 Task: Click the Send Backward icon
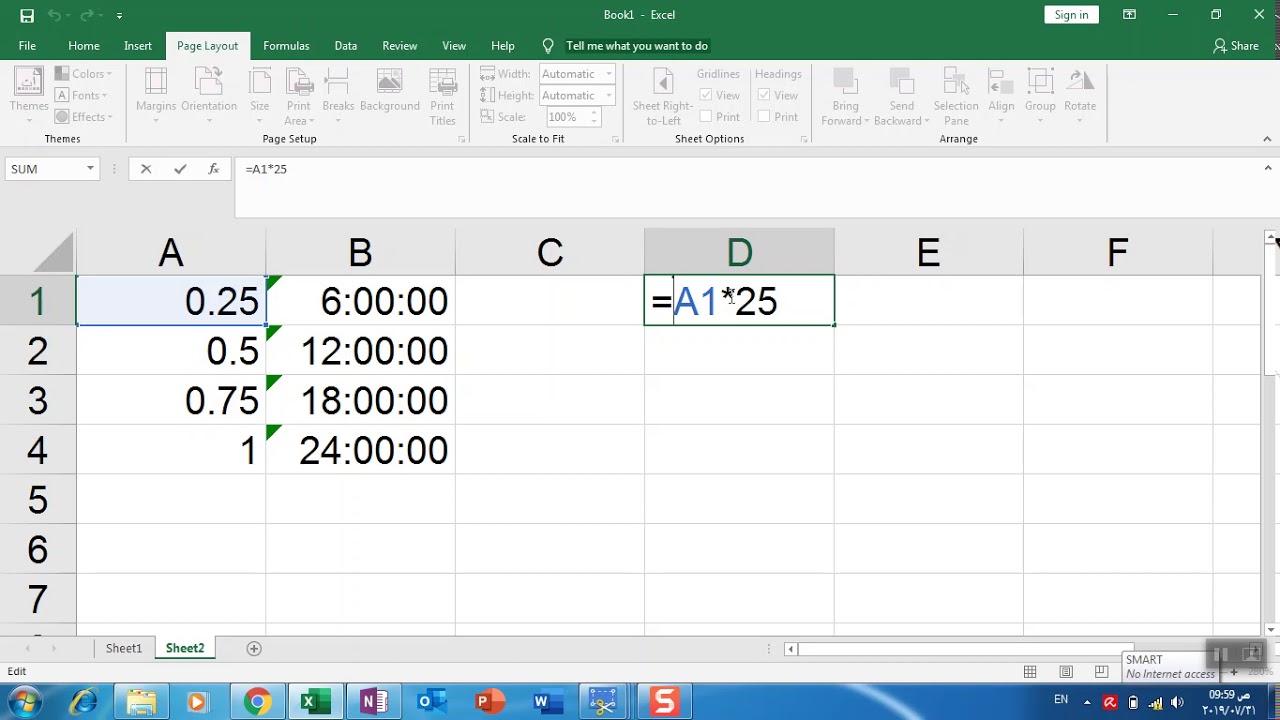tap(902, 82)
